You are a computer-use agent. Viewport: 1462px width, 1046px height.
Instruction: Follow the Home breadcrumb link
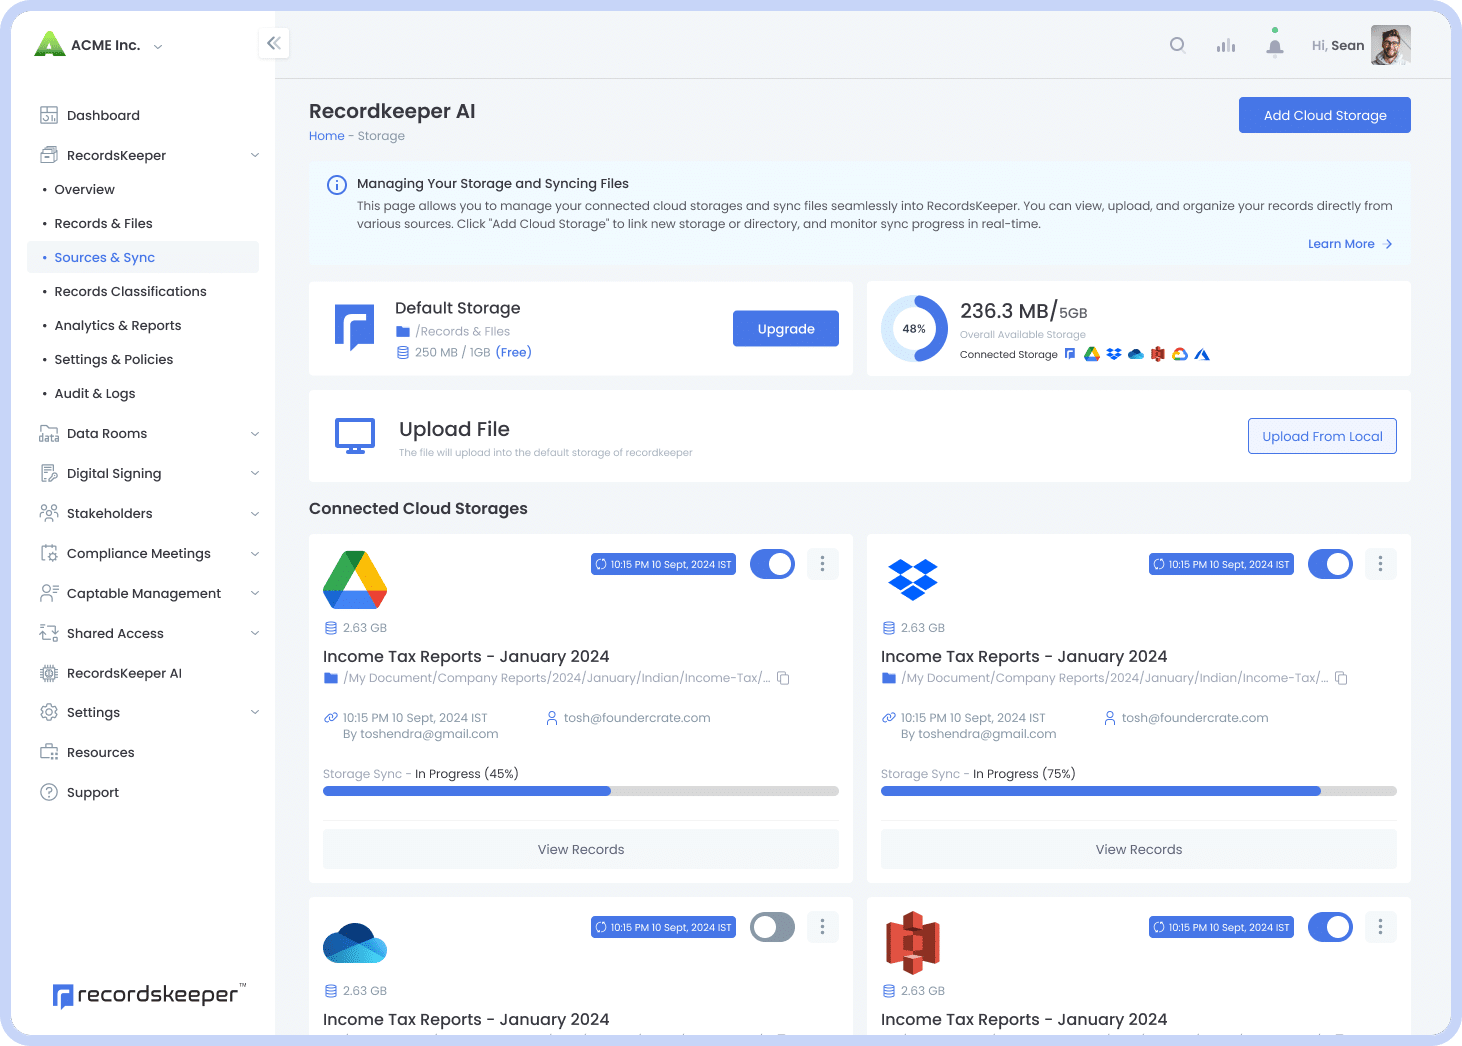[326, 136]
